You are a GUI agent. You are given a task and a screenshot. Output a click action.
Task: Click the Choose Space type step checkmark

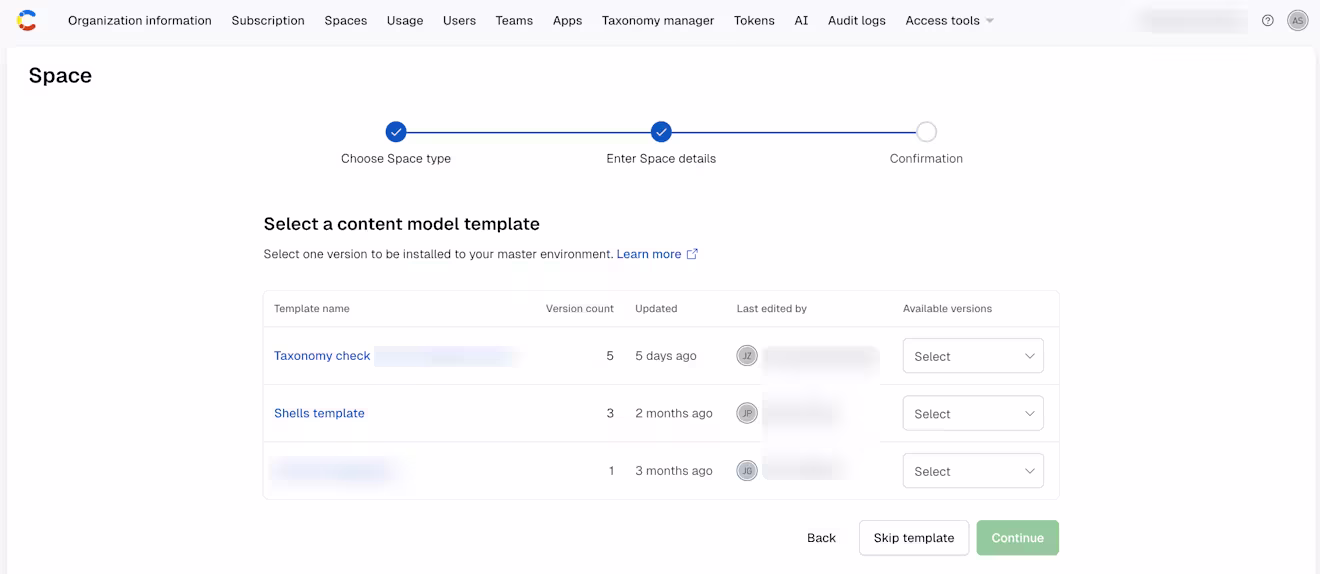tap(396, 132)
